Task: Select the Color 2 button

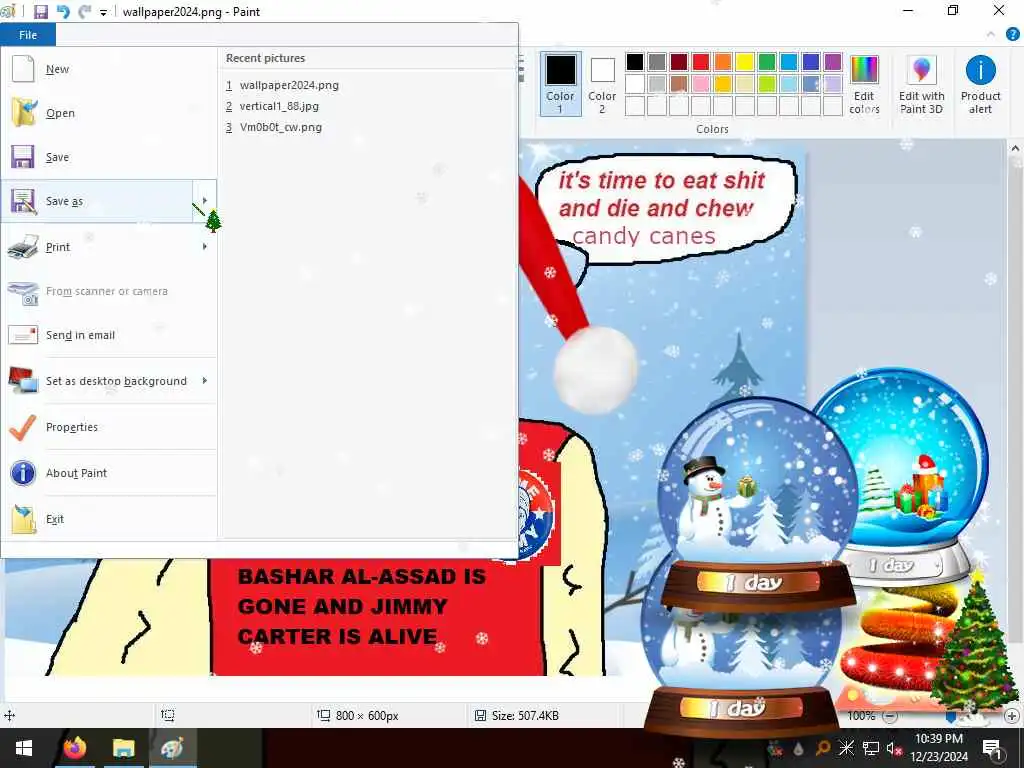Action: (601, 84)
